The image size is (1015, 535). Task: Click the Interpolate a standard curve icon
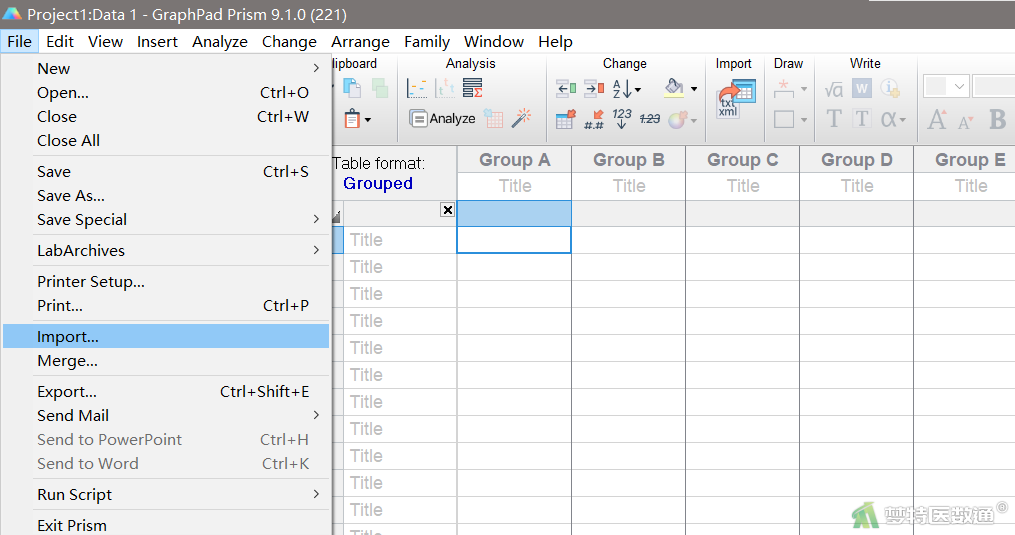click(417, 88)
